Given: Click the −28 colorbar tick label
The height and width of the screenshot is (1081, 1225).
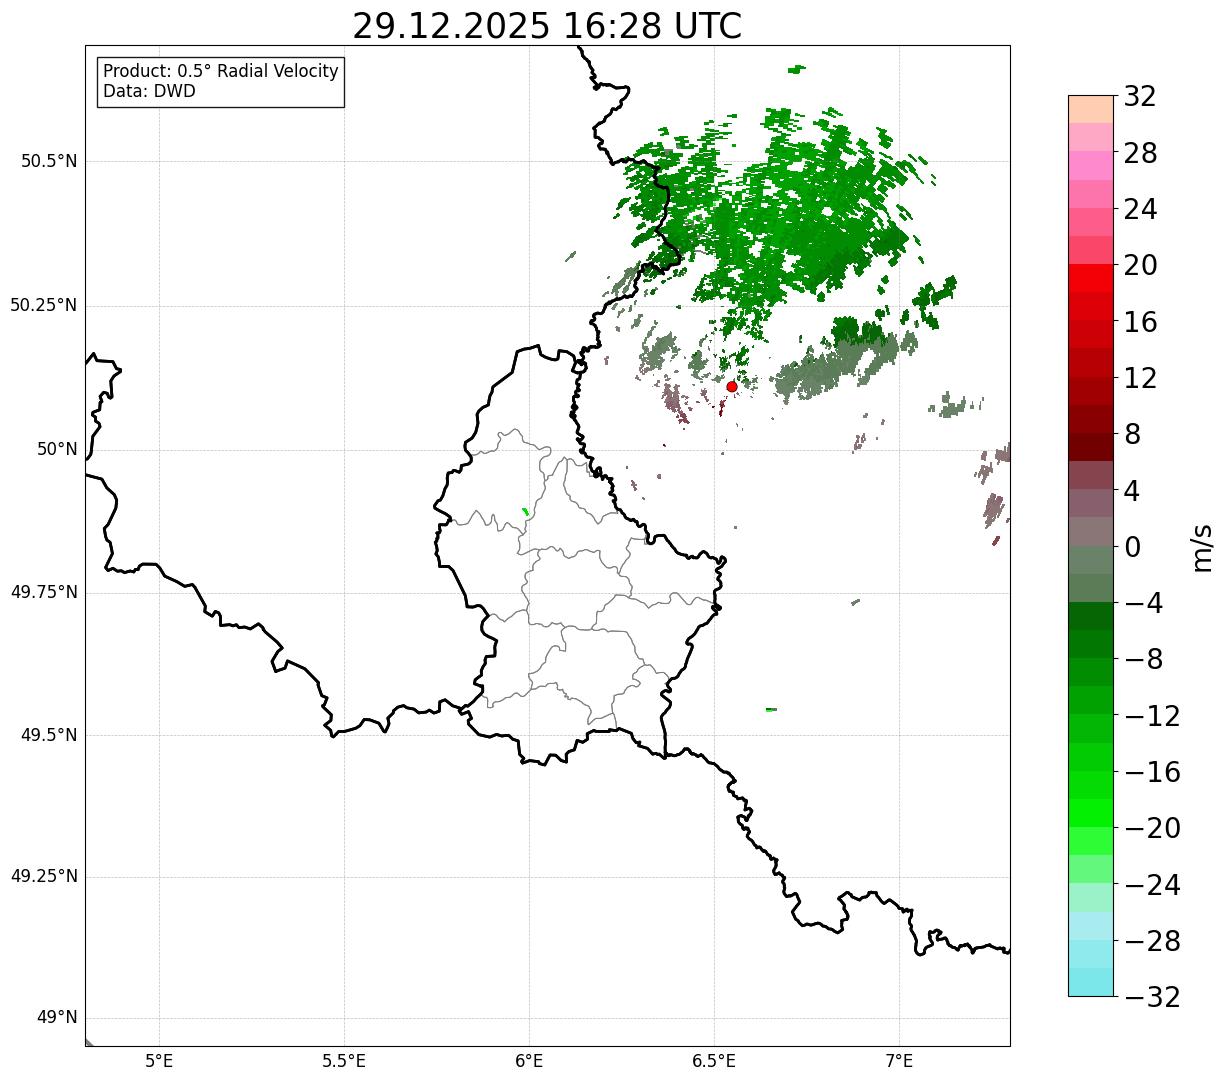Looking at the screenshot, I should coord(1151,941).
